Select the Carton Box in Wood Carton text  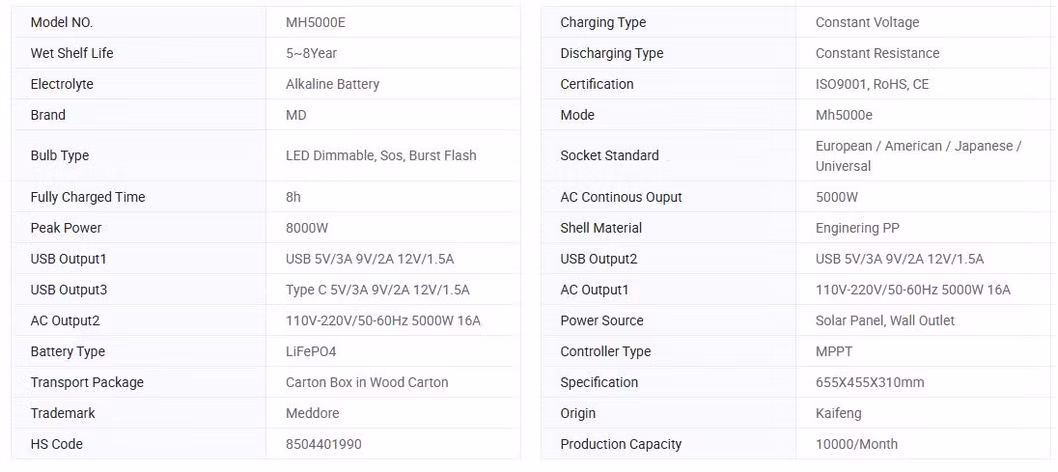[x=367, y=383]
